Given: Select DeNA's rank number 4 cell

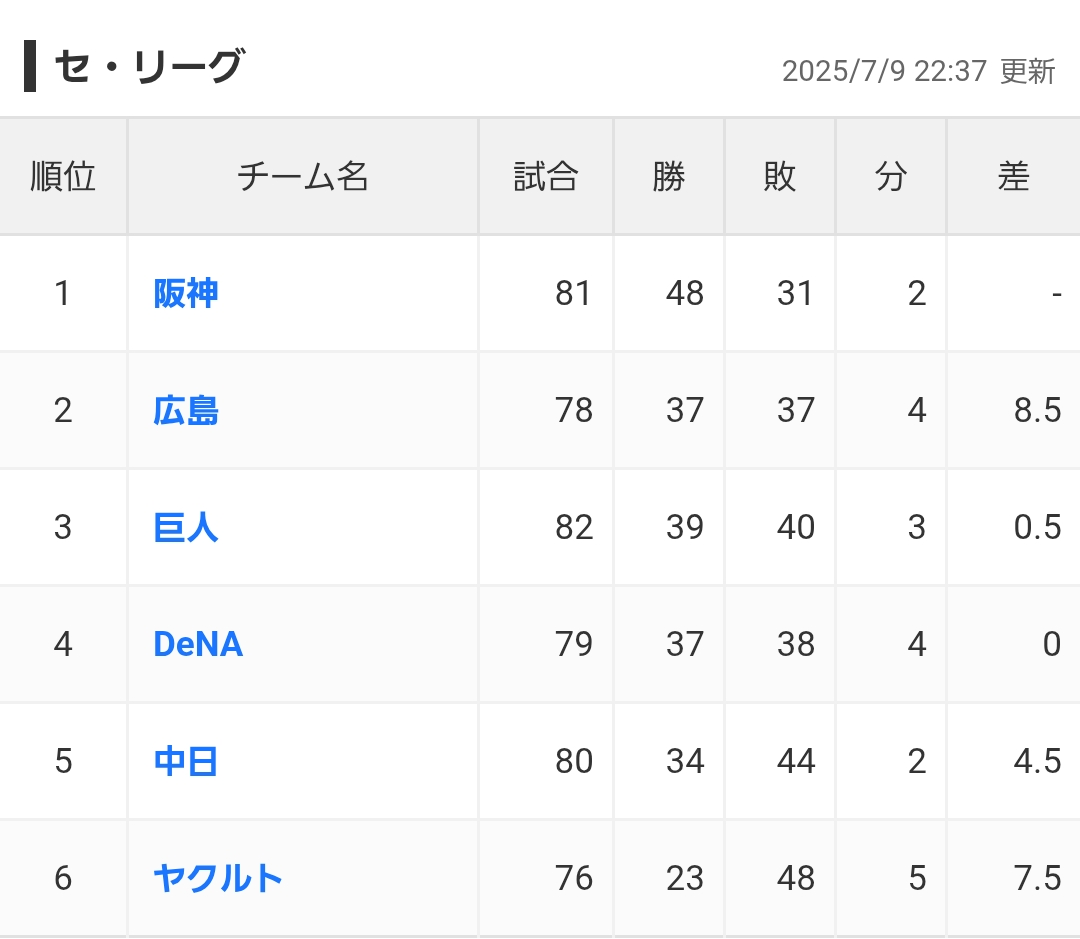Looking at the screenshot, I should tap(63, 644).
